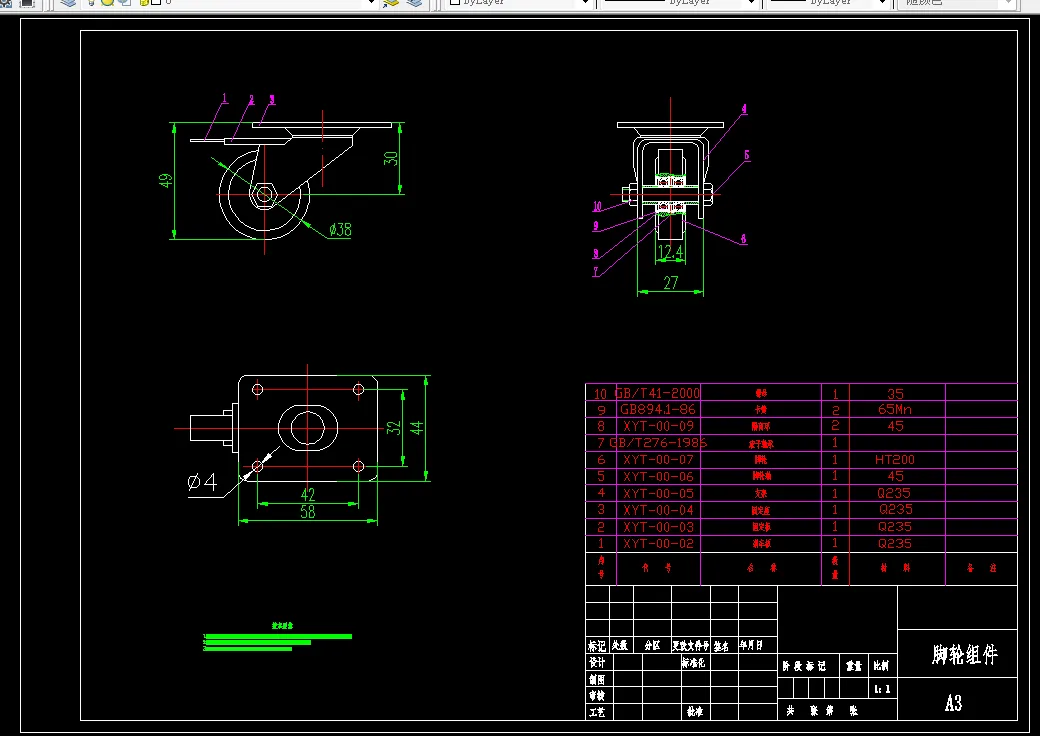Select the 35 material in row 10
Viewport: 1040px width, 736px height.
[895, 393]
